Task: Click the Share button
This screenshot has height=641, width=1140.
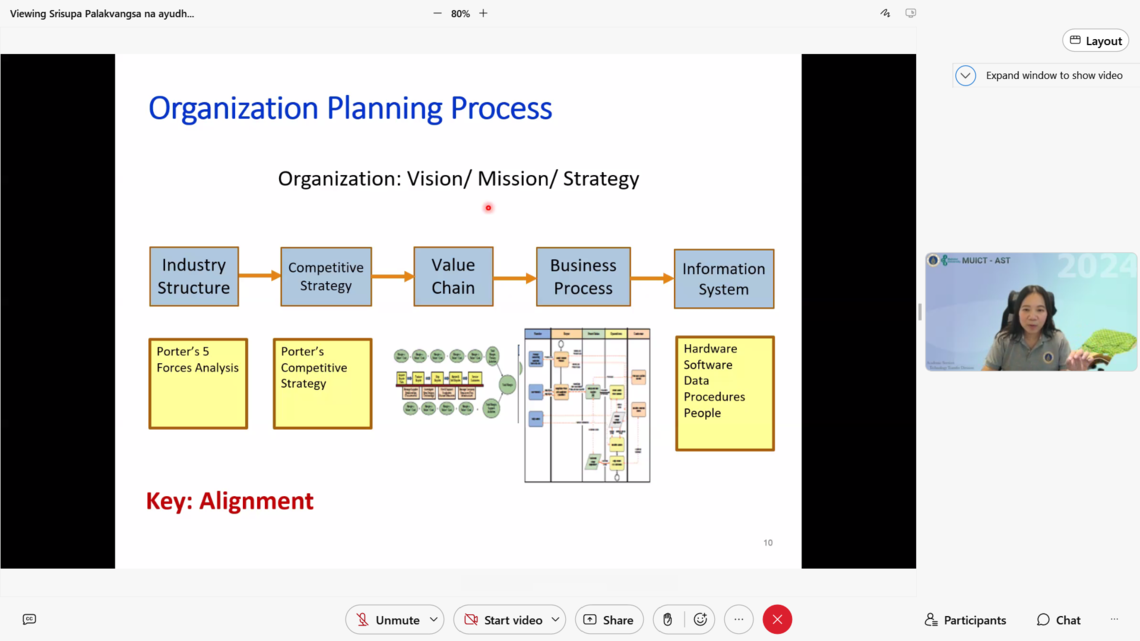Action: click(608, 620)
